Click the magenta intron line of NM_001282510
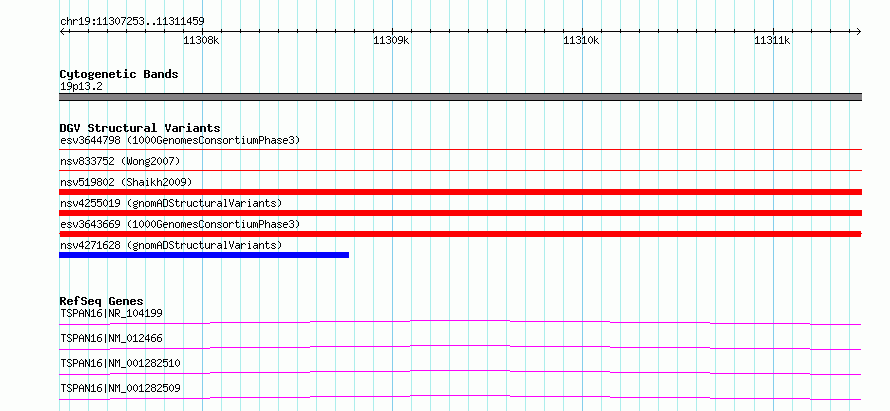This screenshot has height=411, width=890. coord(460,372)
